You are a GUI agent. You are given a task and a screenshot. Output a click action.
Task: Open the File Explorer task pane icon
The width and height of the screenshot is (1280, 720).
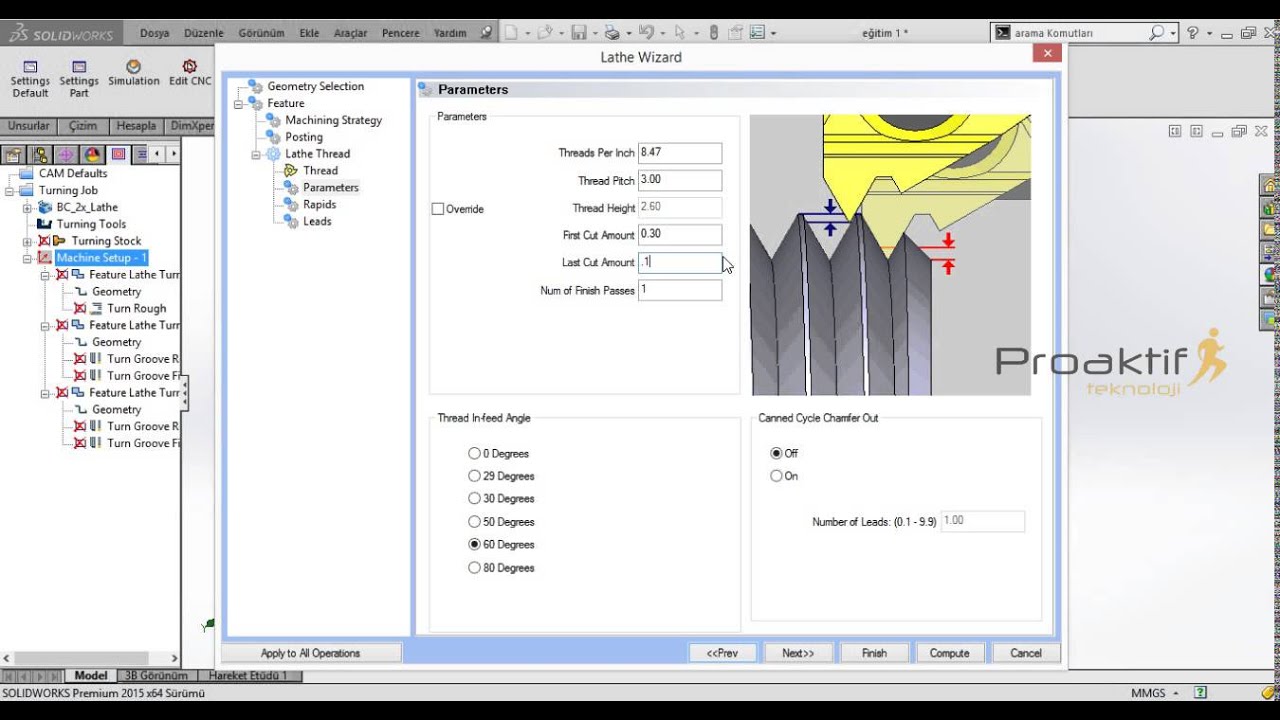(x=1270, y=230)
